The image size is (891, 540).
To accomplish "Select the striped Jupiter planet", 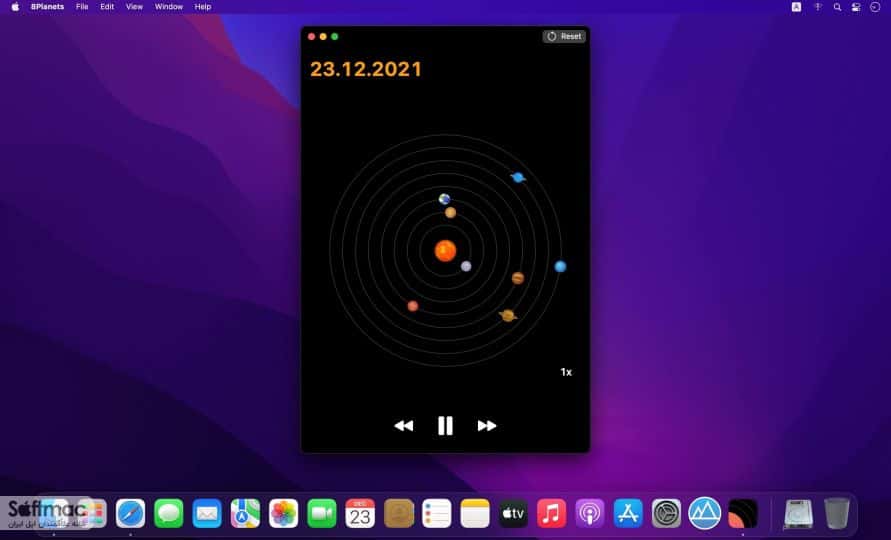I will pyautogui.click(x=518, y=278).
